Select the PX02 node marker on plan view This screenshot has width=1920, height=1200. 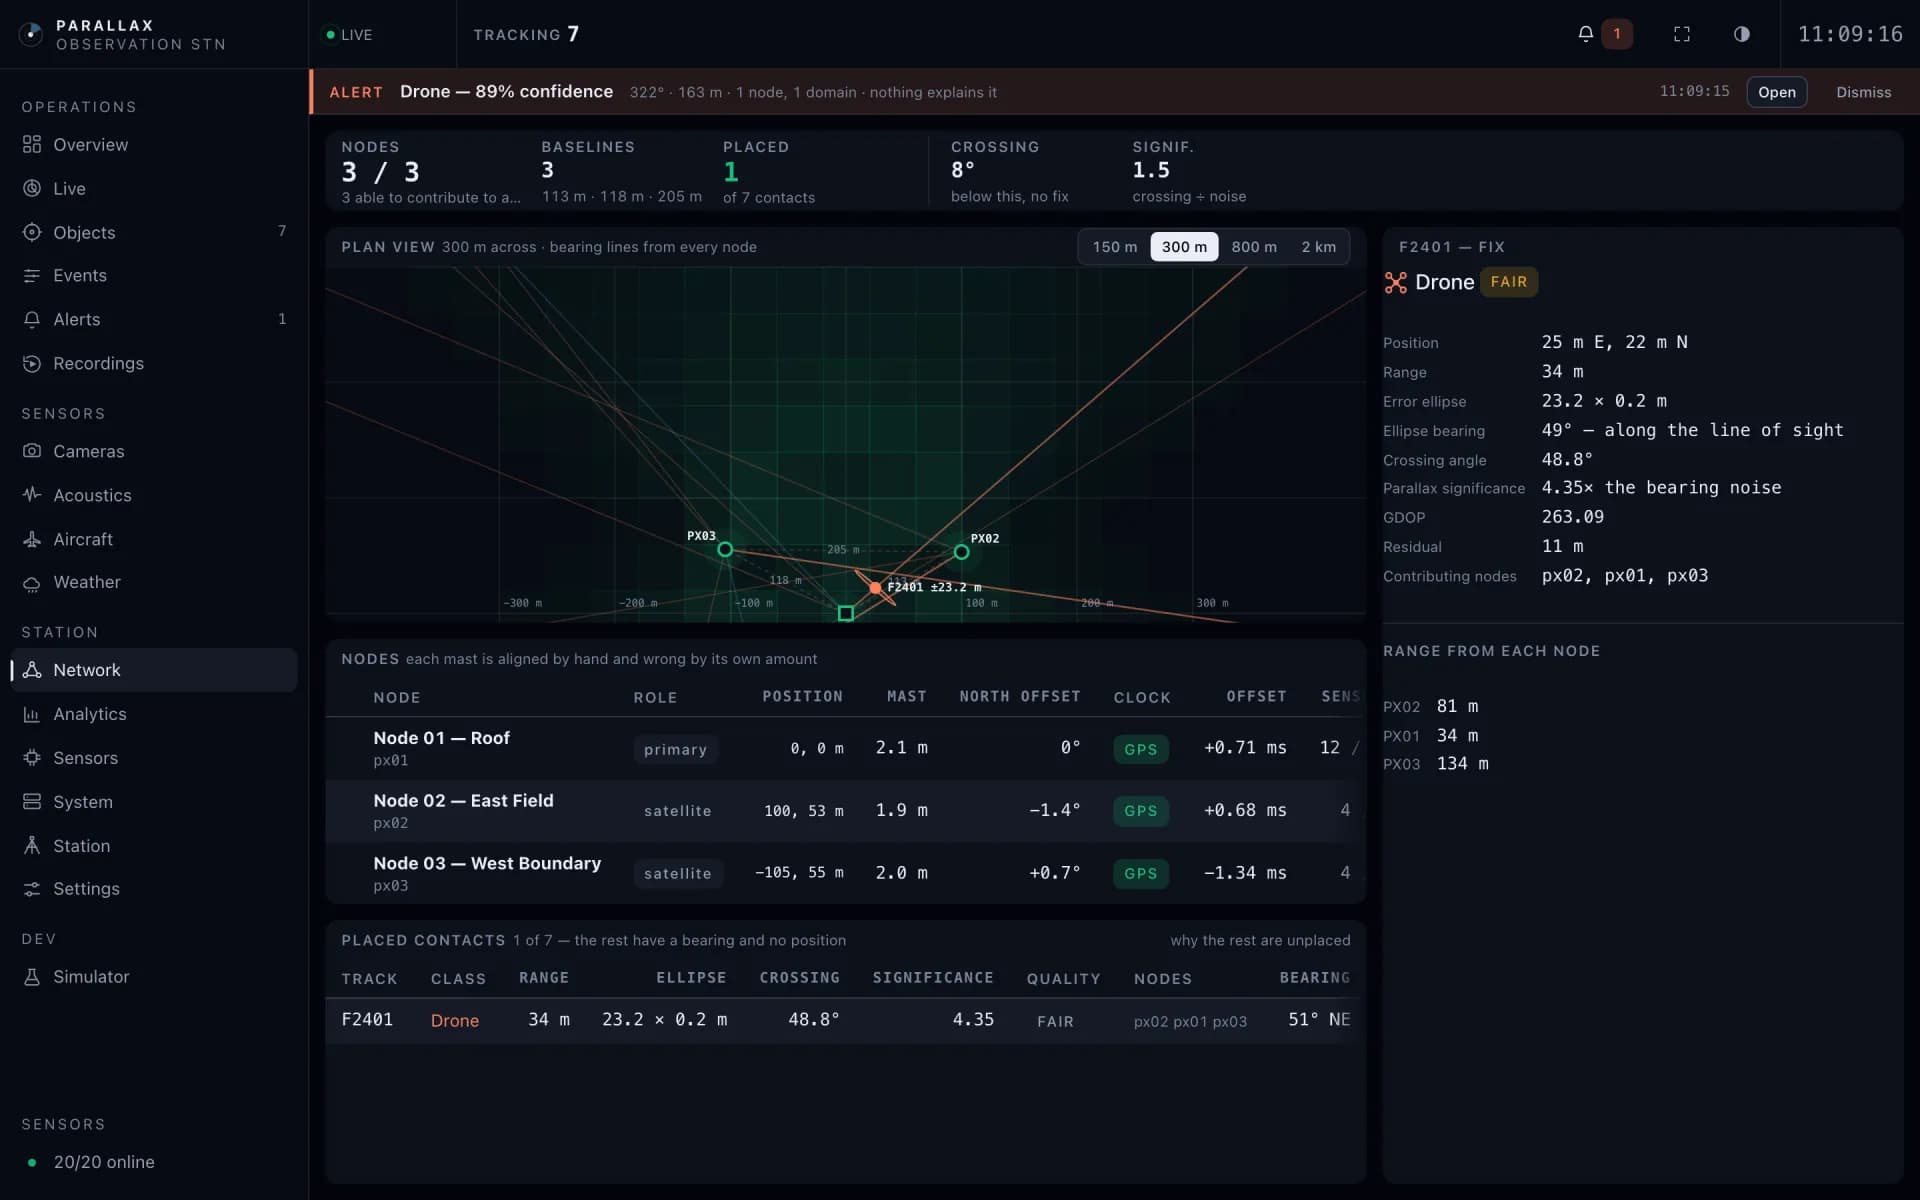coord(961,552)
